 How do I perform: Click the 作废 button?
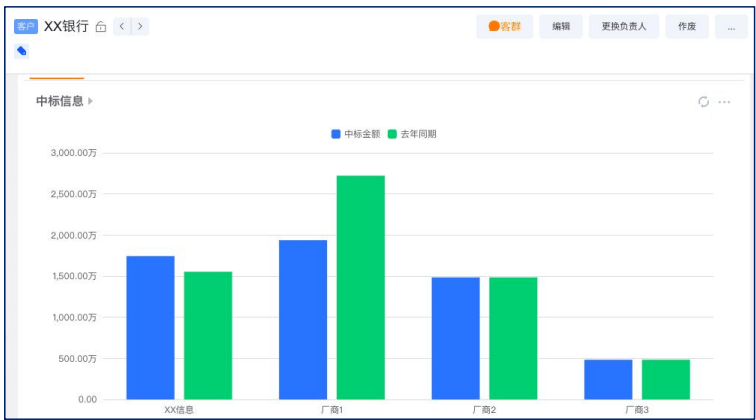click(687, 27)
